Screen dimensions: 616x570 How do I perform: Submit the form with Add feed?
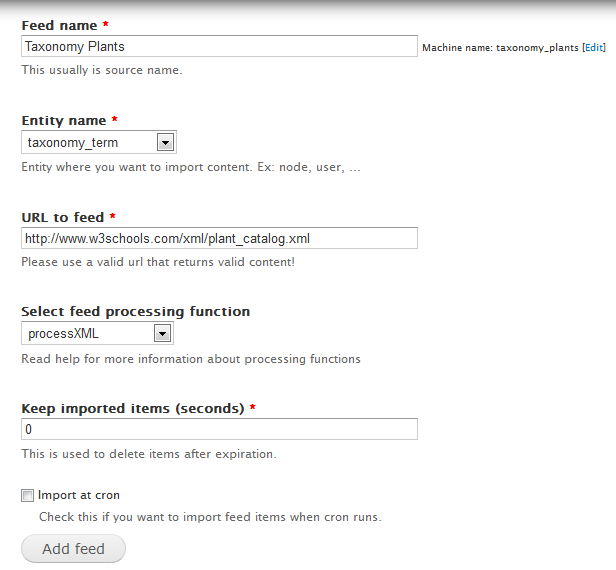coord(73,548)
